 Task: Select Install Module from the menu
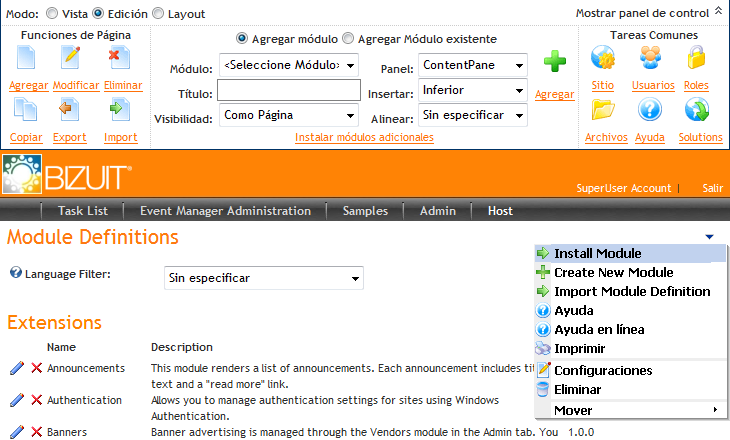click(597, 254)
